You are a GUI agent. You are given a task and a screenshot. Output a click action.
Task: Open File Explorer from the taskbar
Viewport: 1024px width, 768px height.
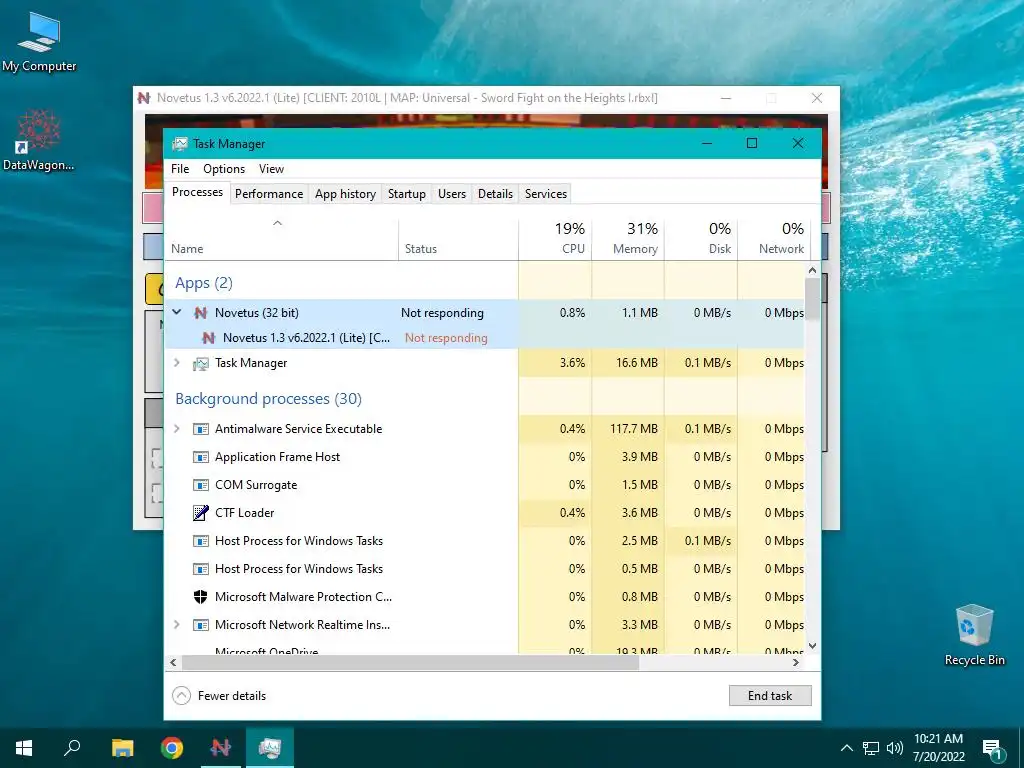122,748
